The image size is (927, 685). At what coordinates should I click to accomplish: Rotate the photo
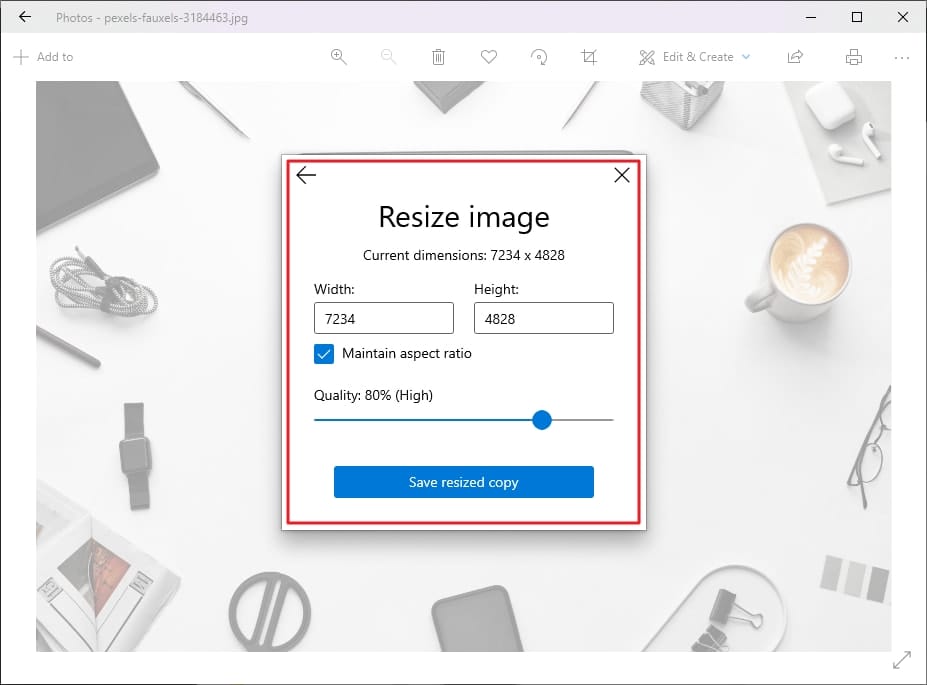coord(539,57)
